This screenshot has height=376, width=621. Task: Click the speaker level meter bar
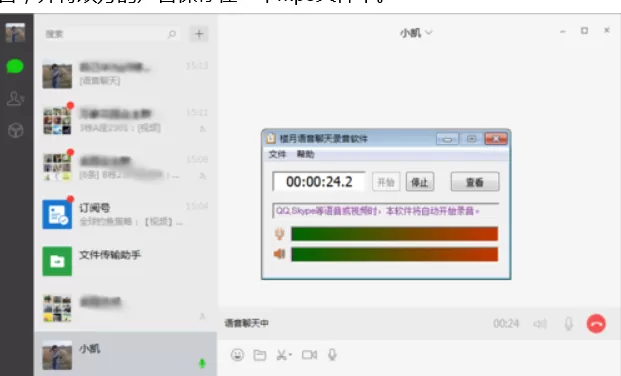click(x=394, y=254)
